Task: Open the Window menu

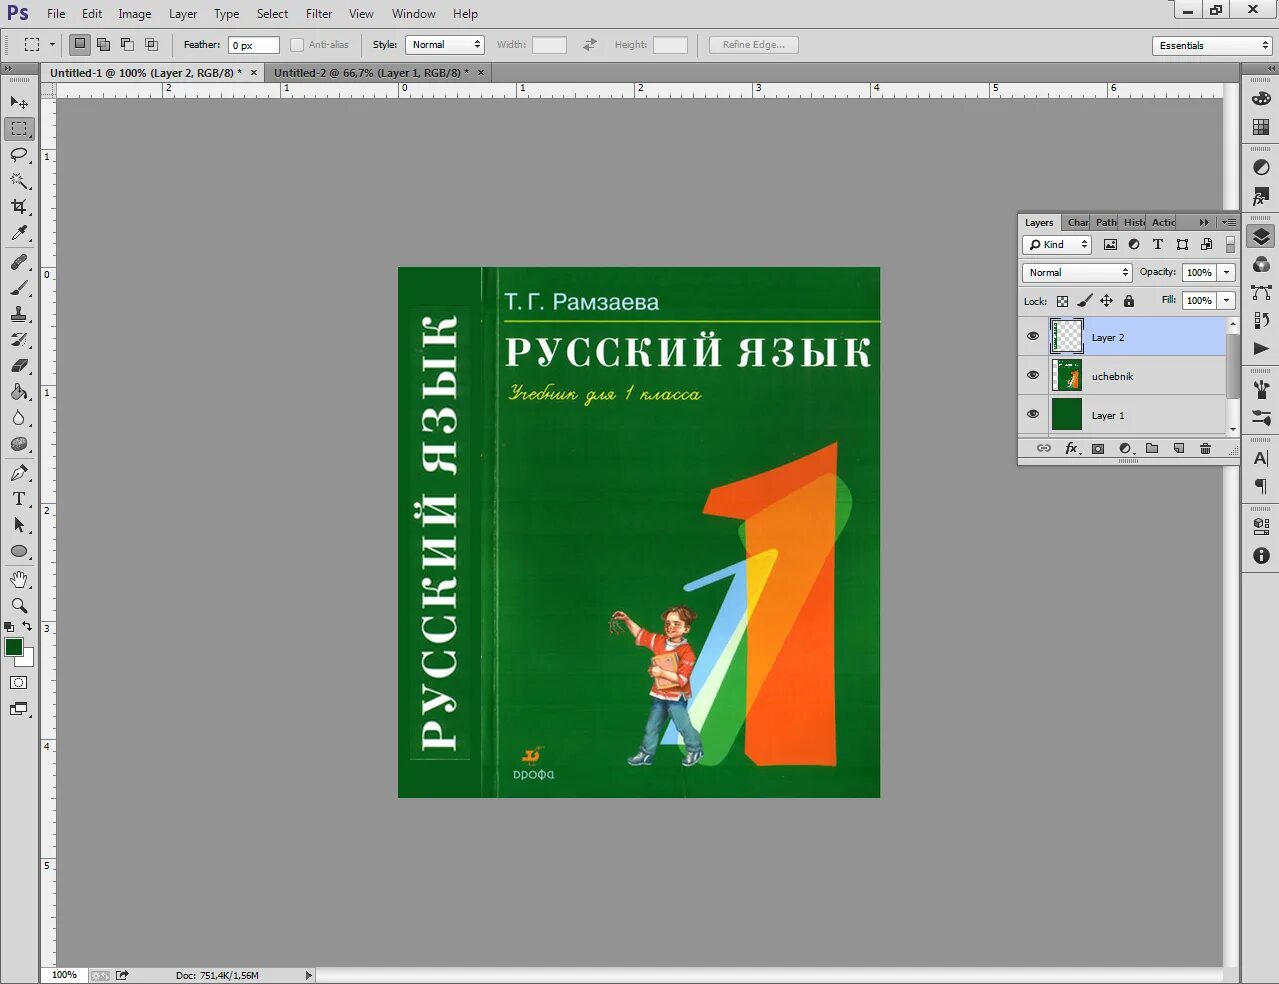Action: (414, 14)
